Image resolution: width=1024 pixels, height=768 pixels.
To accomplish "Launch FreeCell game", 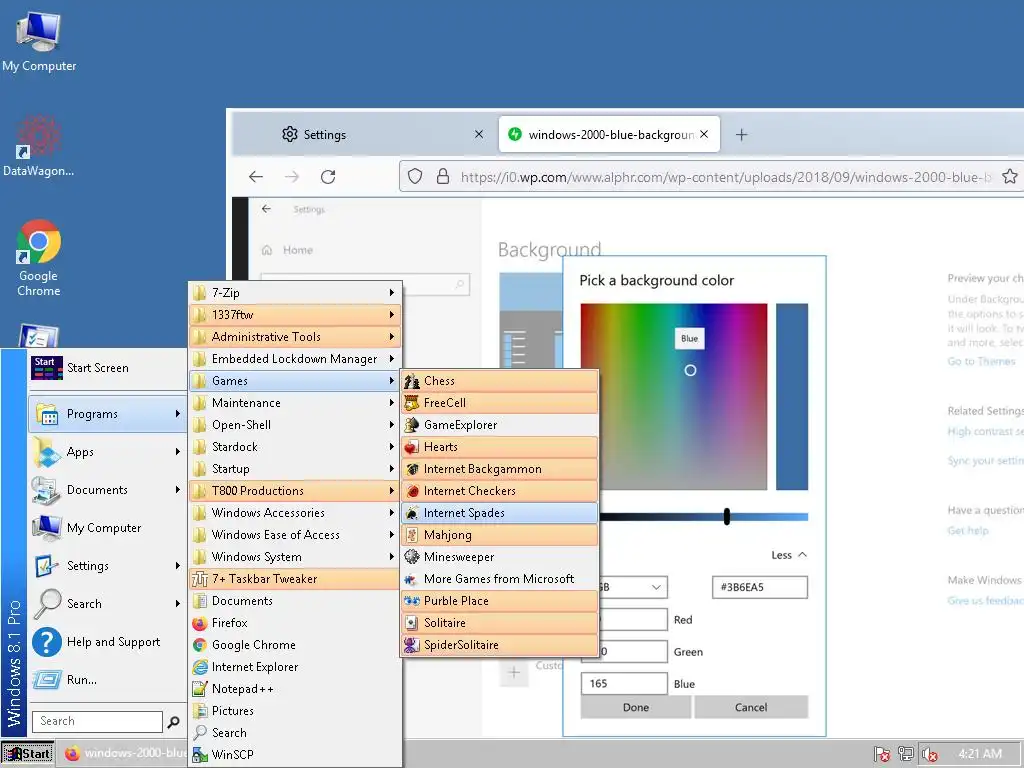I will (x=500, y=403).
